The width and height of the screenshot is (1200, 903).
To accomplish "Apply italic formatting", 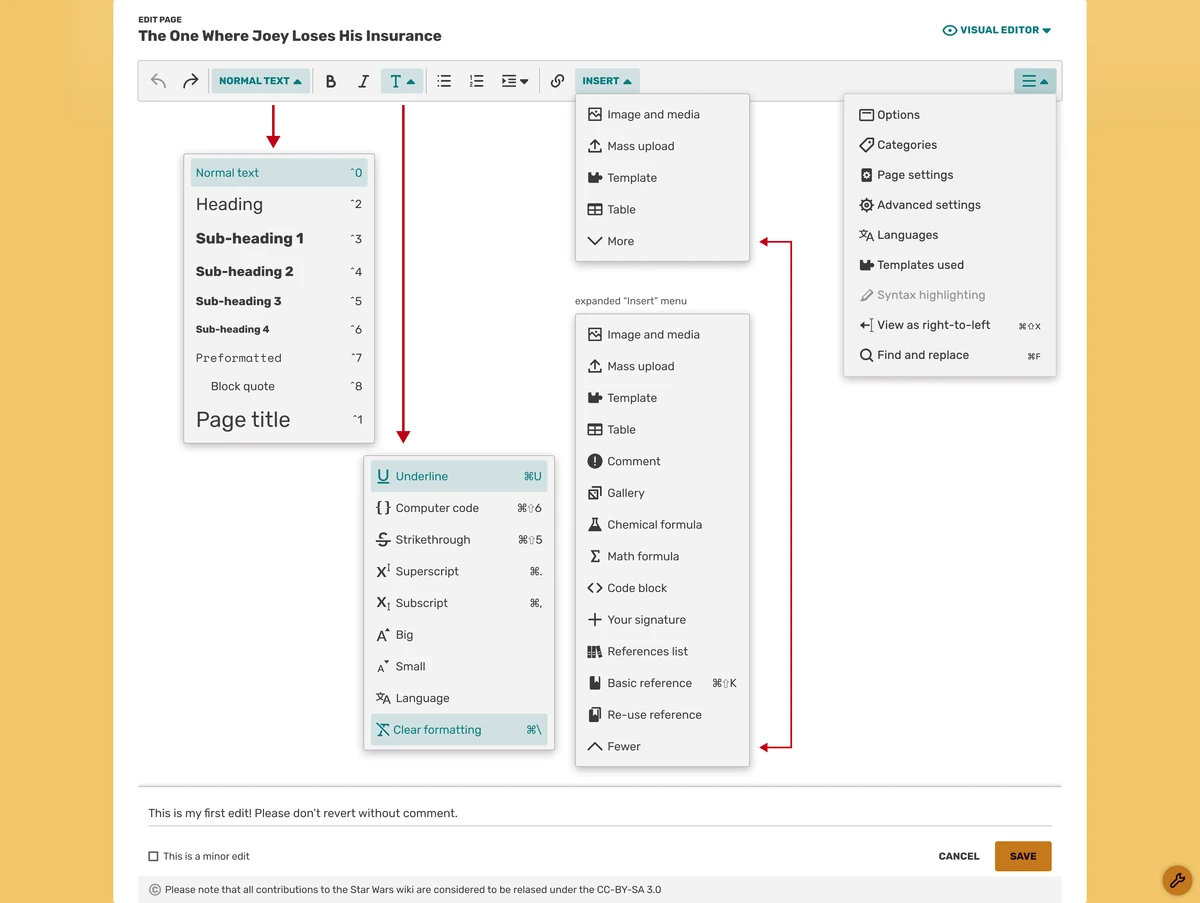I will (363, 81).
